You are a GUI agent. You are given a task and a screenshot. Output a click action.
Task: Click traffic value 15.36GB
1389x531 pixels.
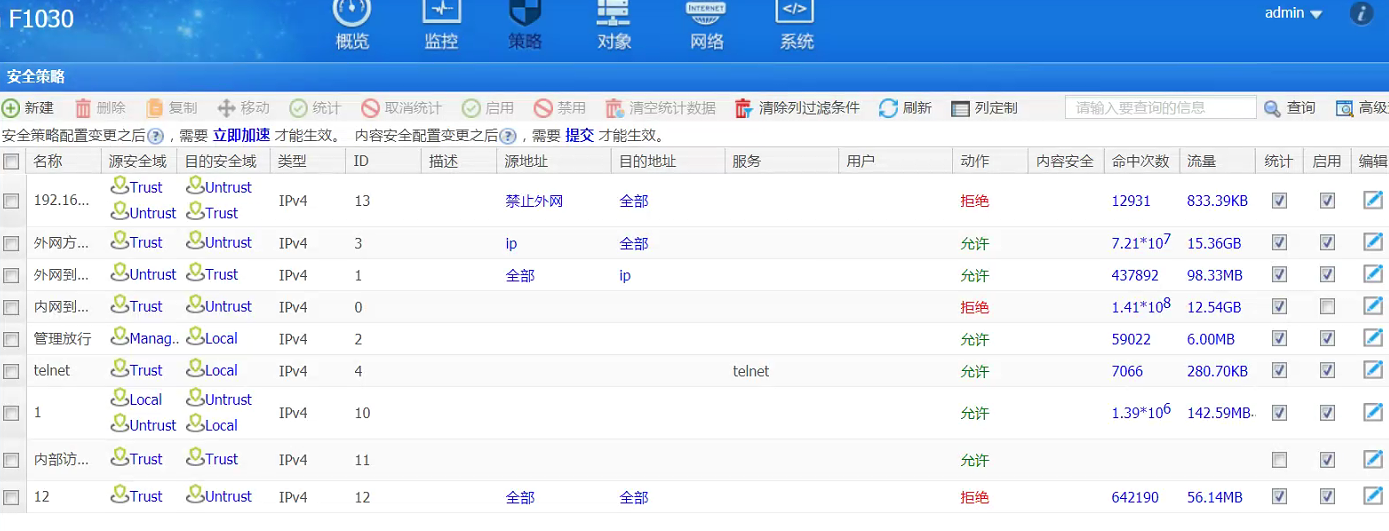tap(1214, 243)
